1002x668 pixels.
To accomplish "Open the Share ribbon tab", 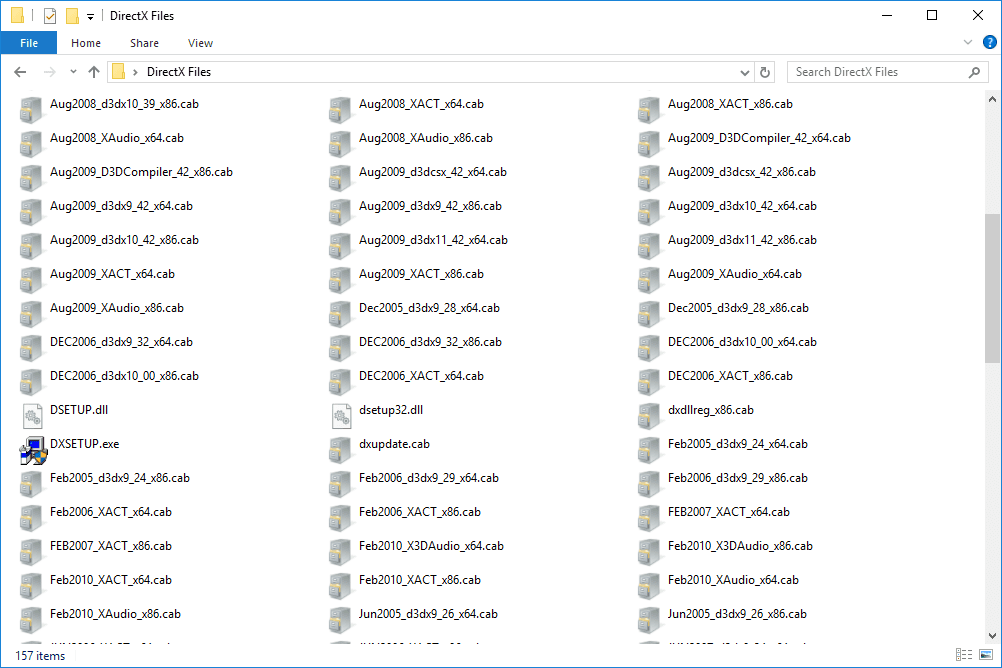I will click(144, 43).
